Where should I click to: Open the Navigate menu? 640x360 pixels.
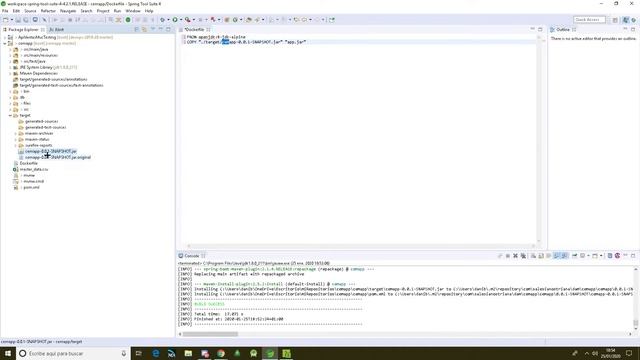click(68, 11)
